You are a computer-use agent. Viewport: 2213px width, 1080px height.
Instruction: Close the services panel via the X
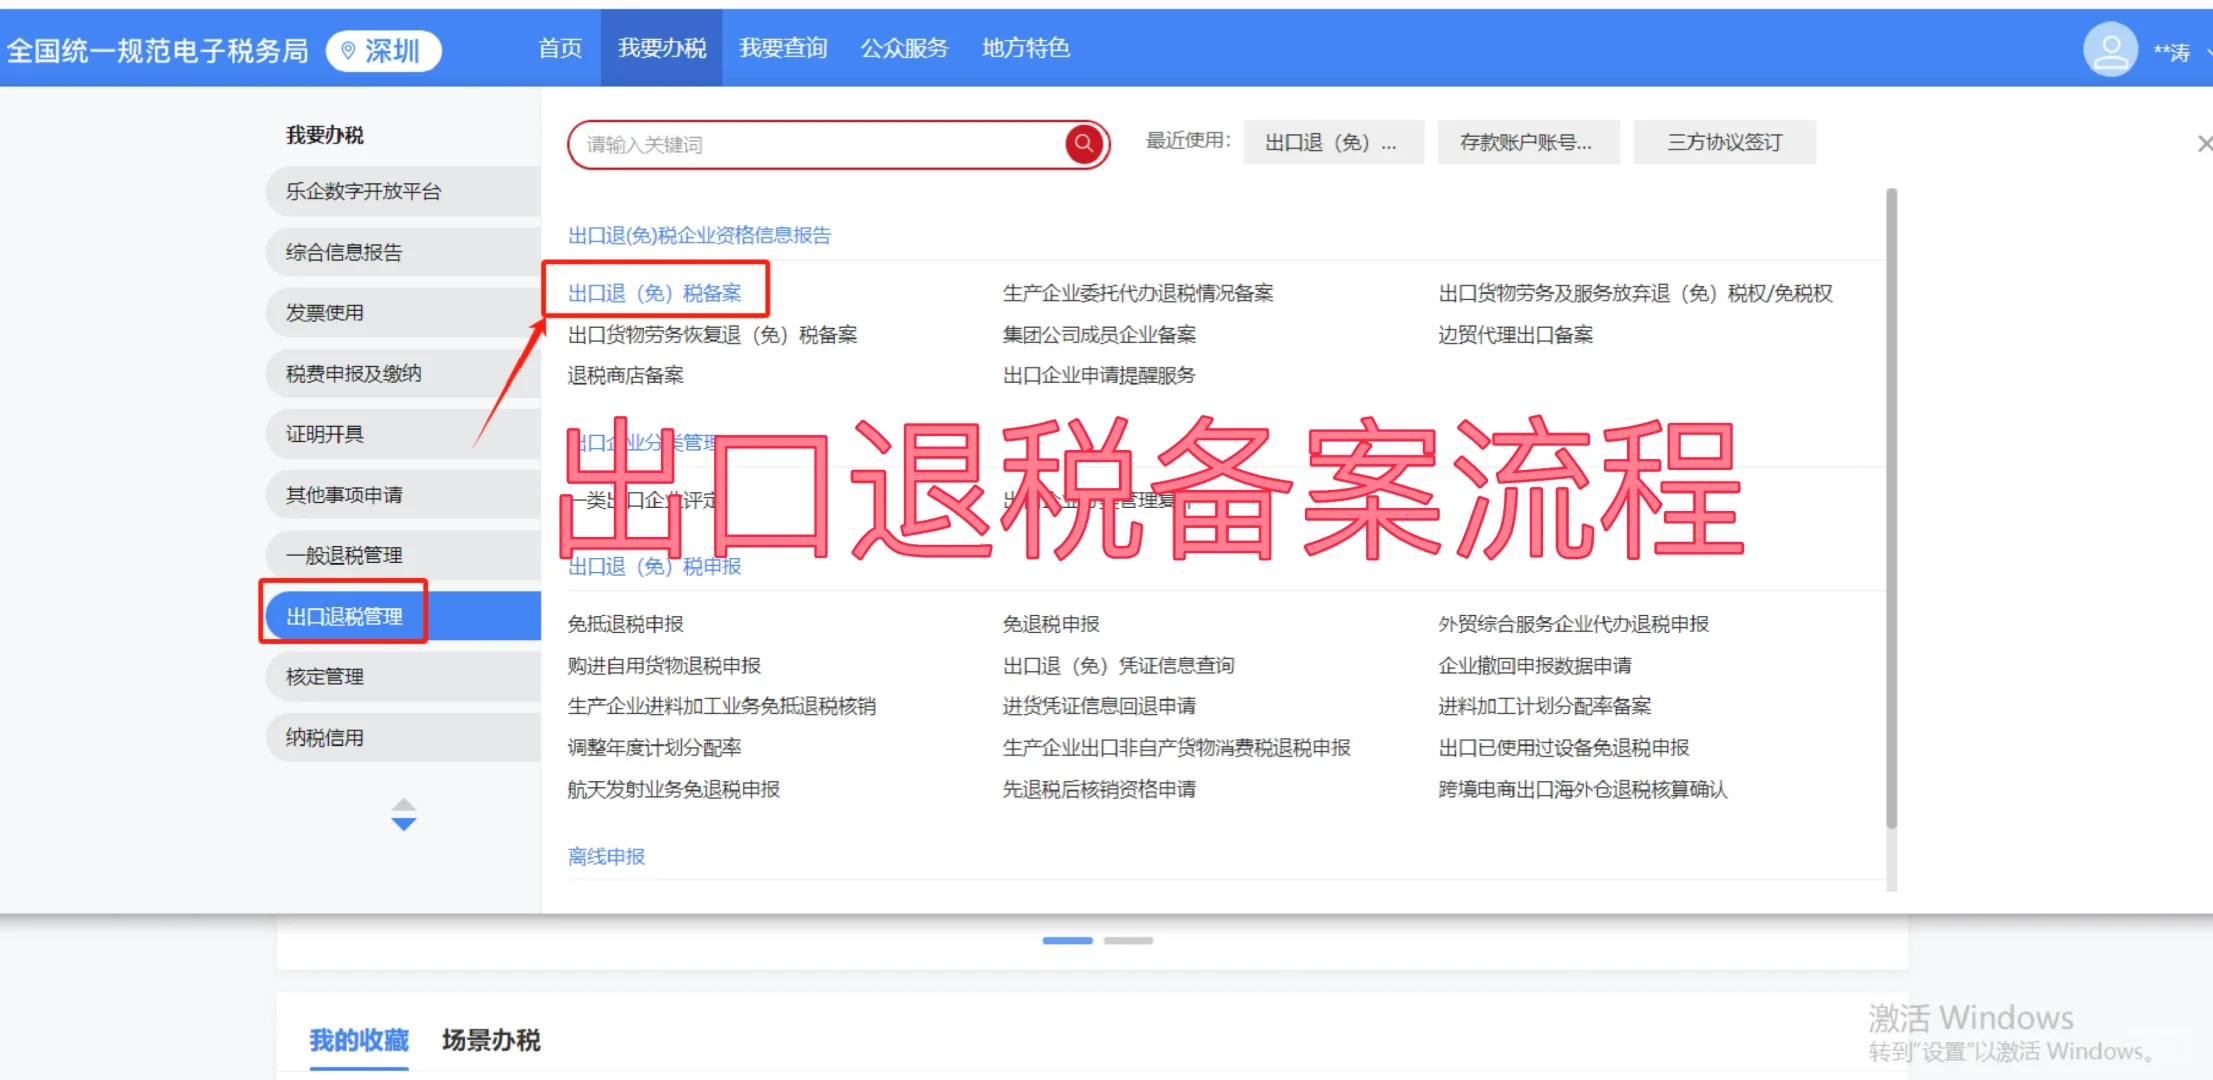tap(2203, 143)
